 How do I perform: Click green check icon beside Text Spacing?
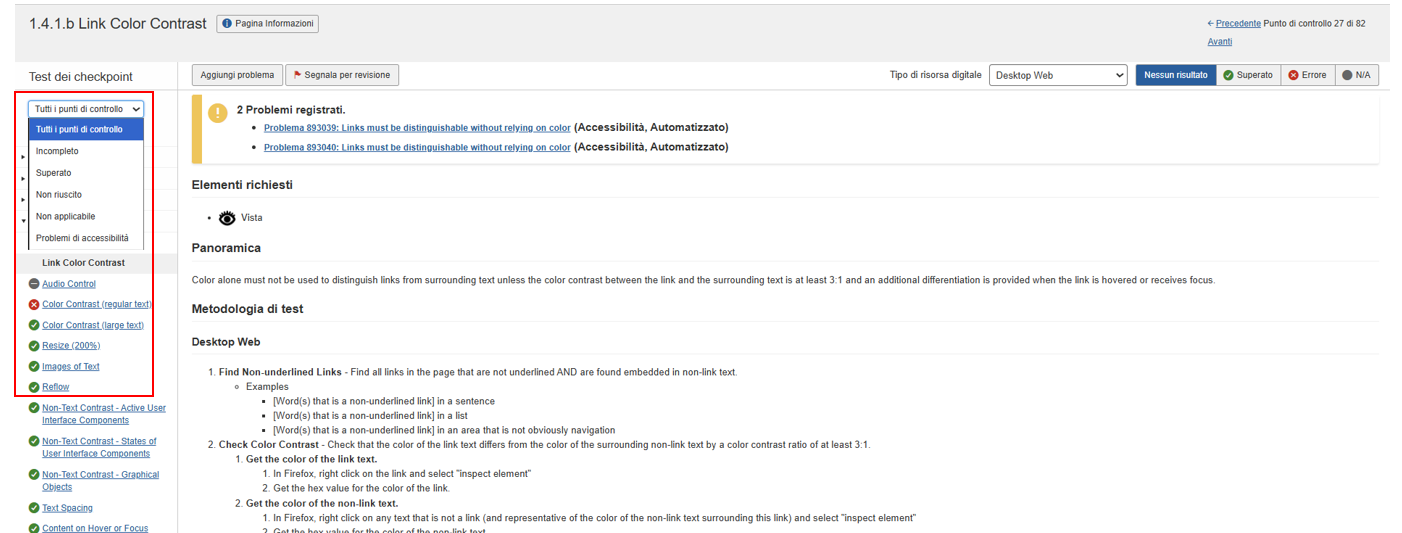point(34,508)
